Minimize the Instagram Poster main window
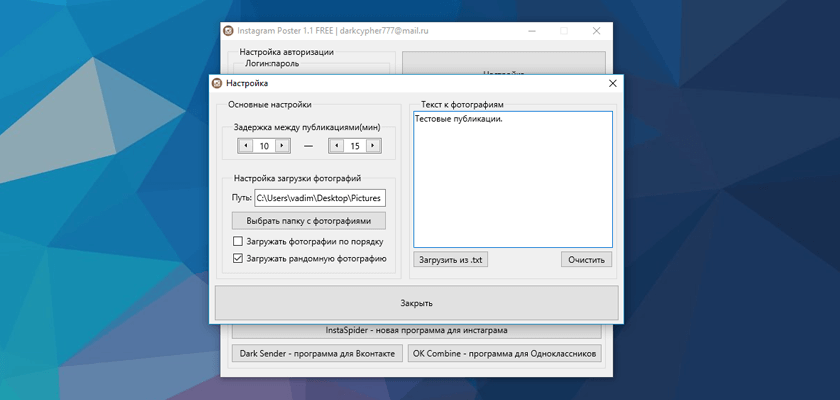Screen dimensions: 840x400 click(531, 31)
